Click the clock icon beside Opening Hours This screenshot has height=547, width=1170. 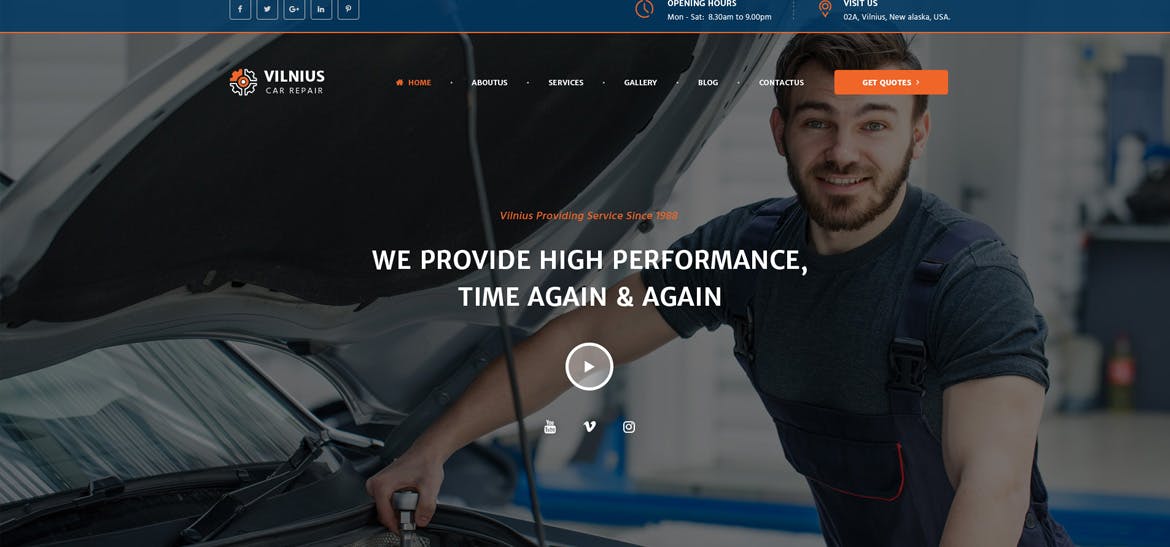(644, 8)
